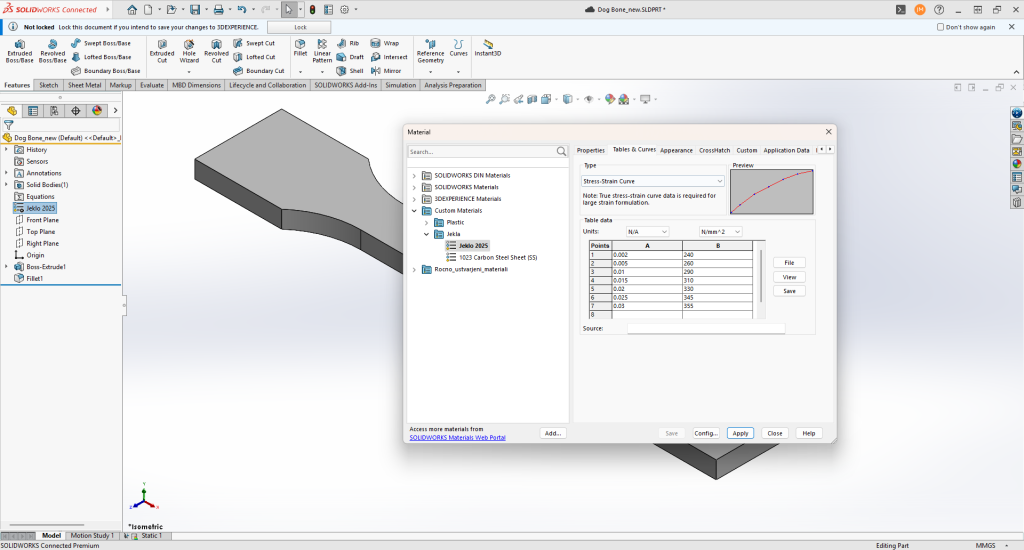
Task: Open the N/A units dropdown
Action: click(x=647, y=232)
